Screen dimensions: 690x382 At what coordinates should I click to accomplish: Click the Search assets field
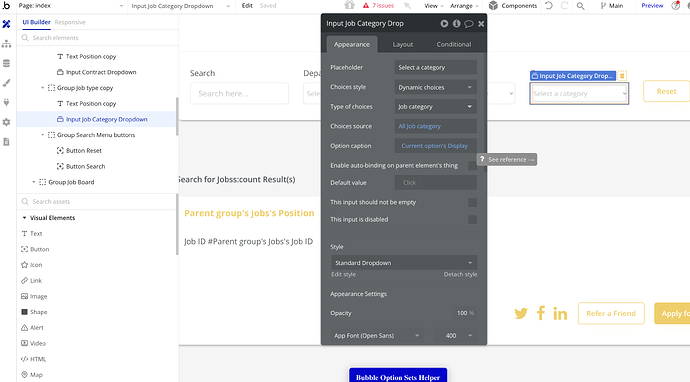click(x=98, y=202)
